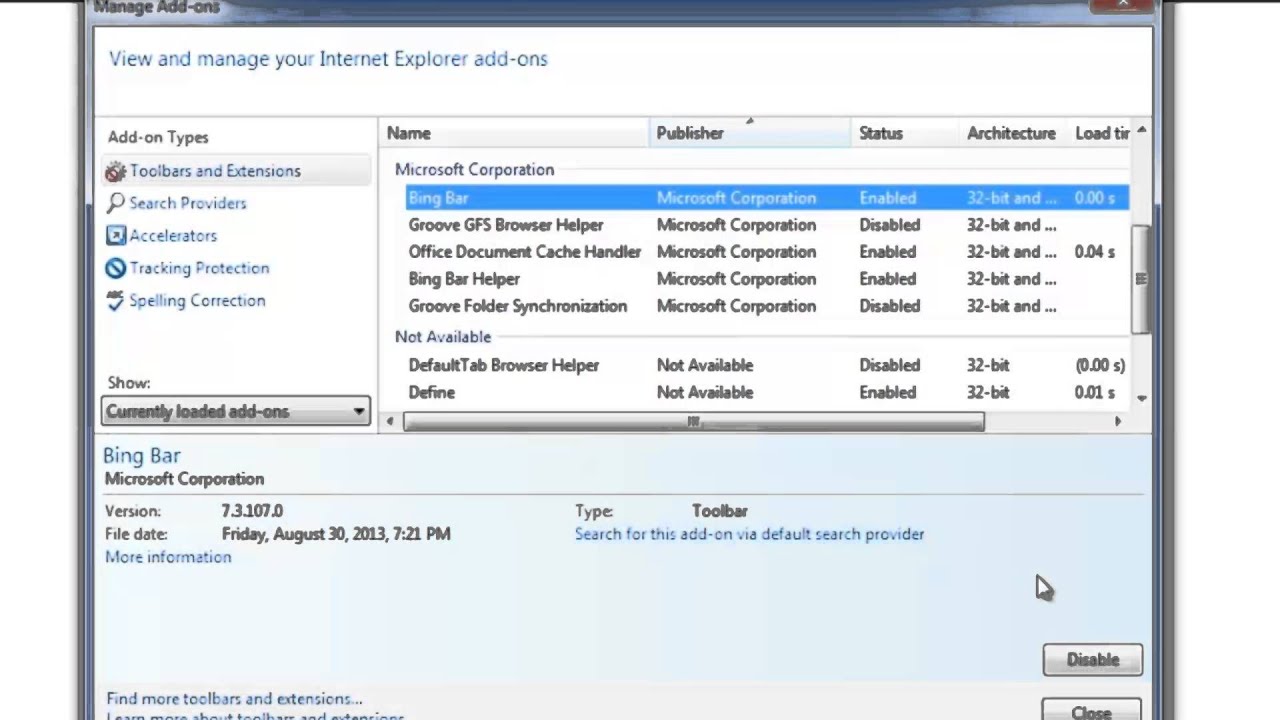Click the scroll up arrow of the list
Viewport: 1280px width, 720px height.
point(1141,131)
